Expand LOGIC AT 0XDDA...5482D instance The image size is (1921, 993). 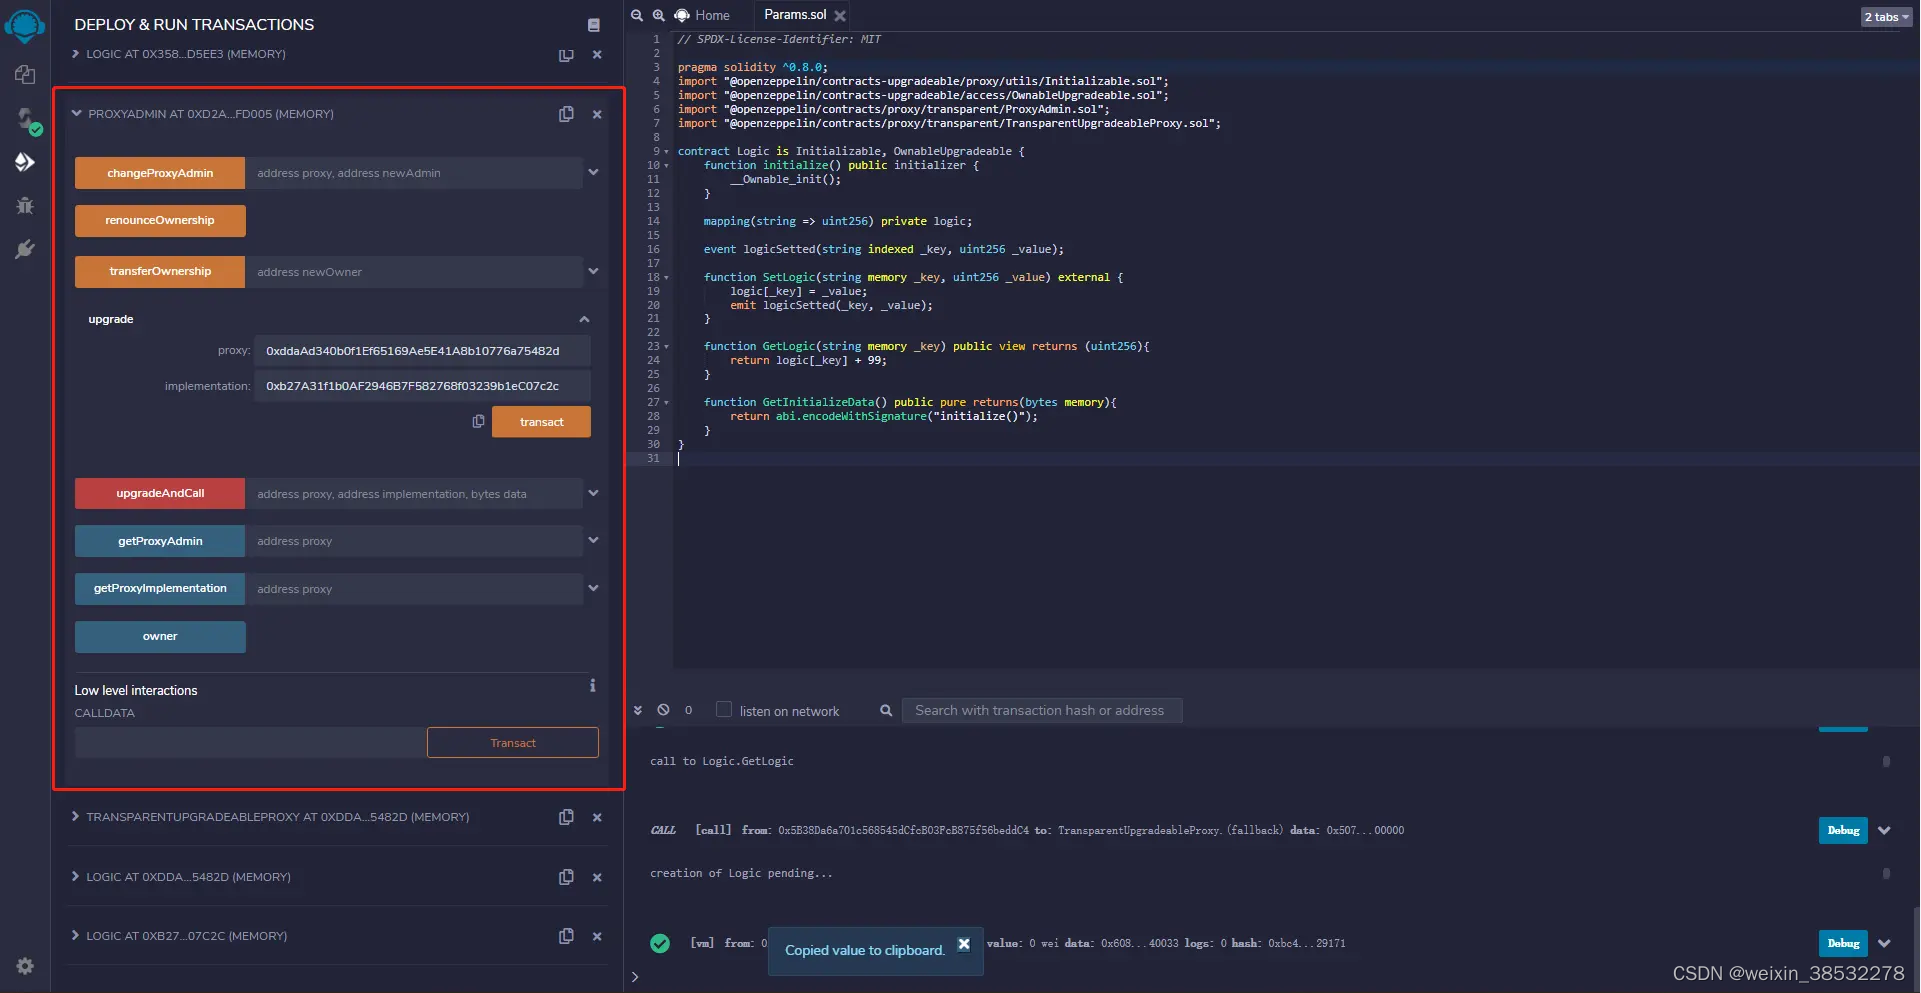pos(75,876)
